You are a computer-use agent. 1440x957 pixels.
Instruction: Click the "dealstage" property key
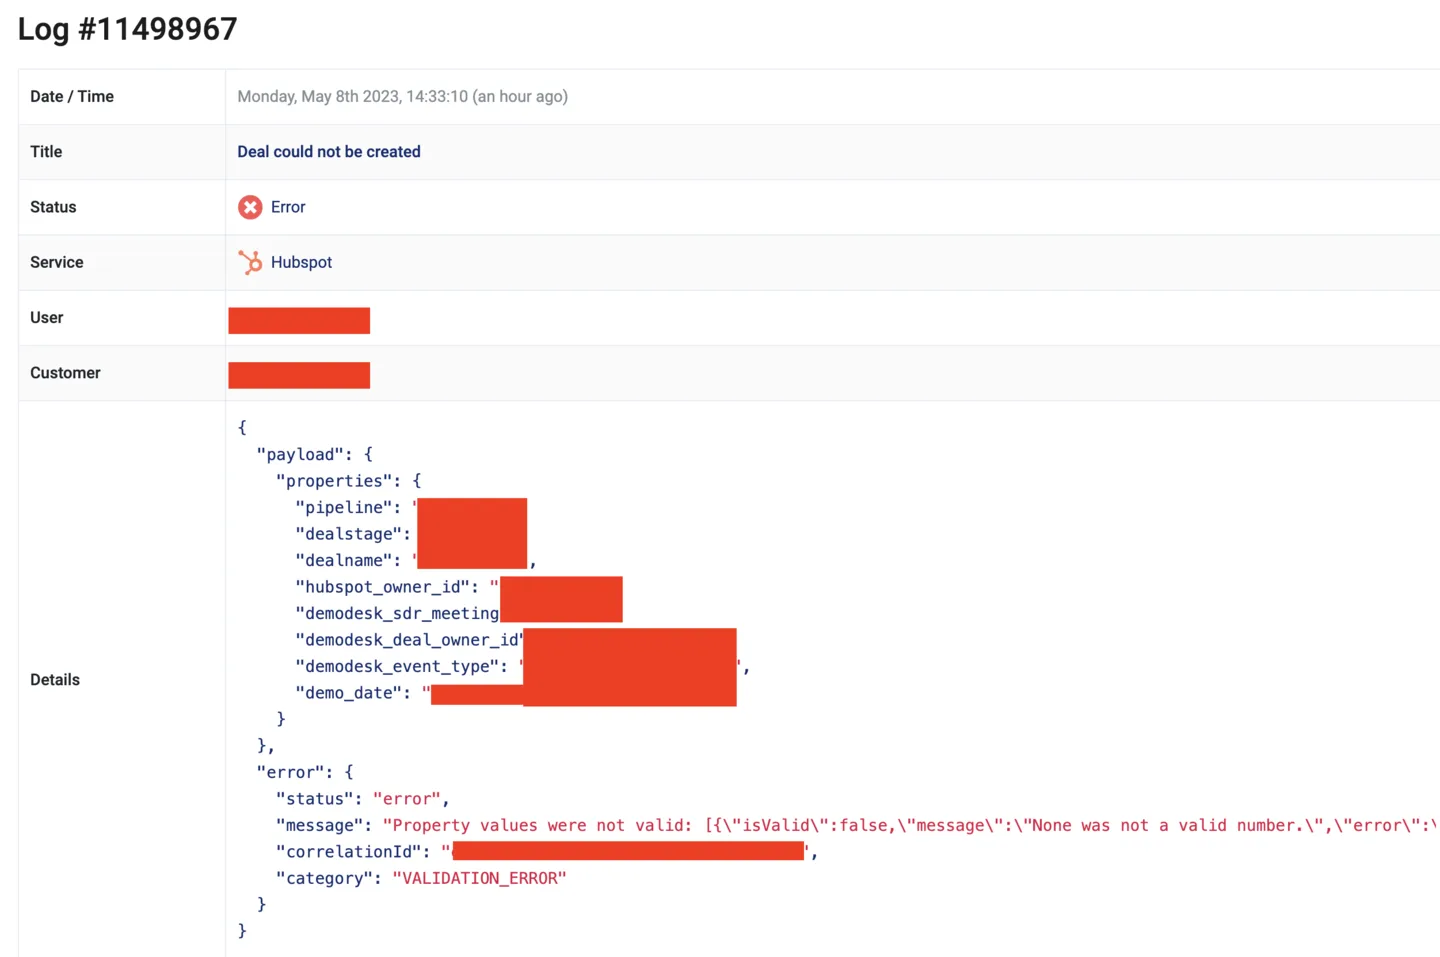click(349, 534)
